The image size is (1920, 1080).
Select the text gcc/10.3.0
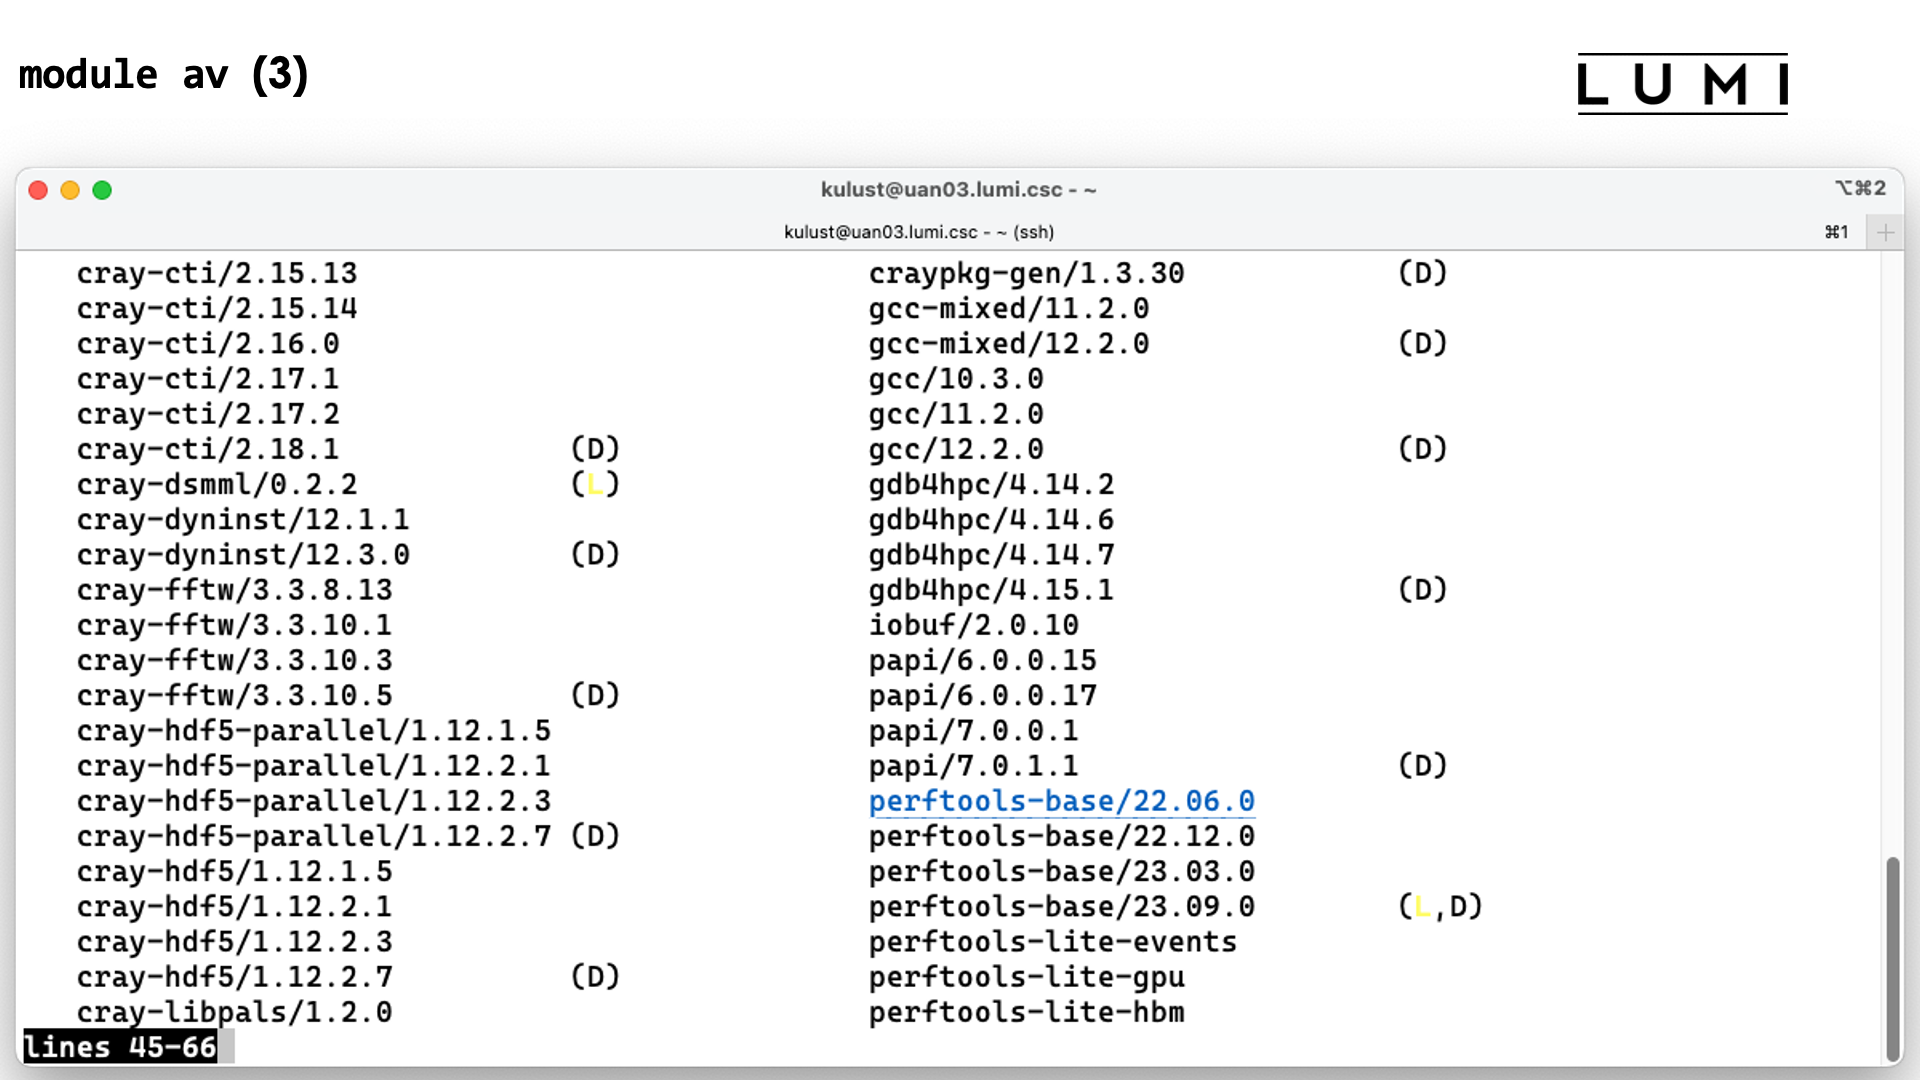pos(956,378)
